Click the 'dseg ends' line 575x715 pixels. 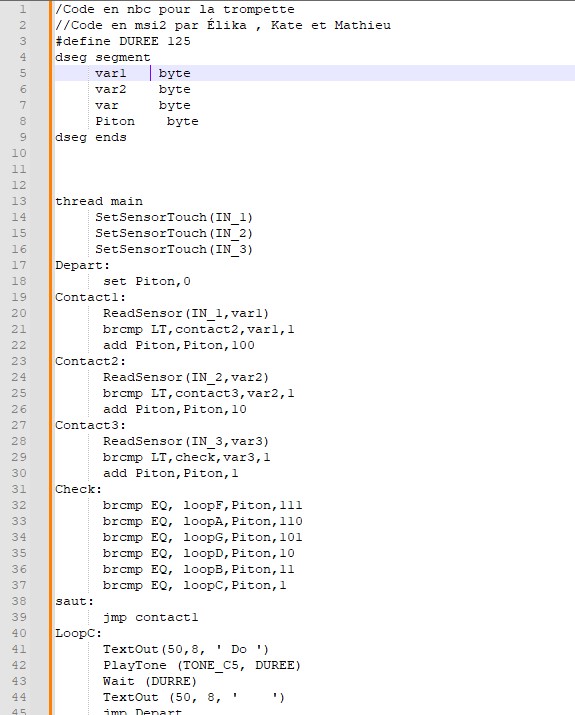tap(91, 137)
